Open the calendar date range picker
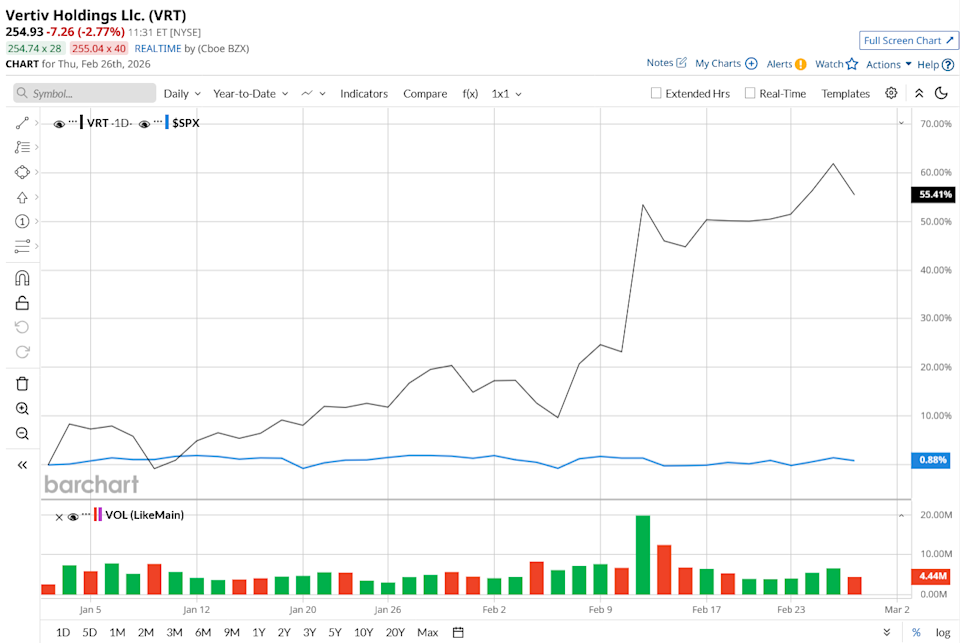This screenshot has width=960, height=643. point(458,632)
